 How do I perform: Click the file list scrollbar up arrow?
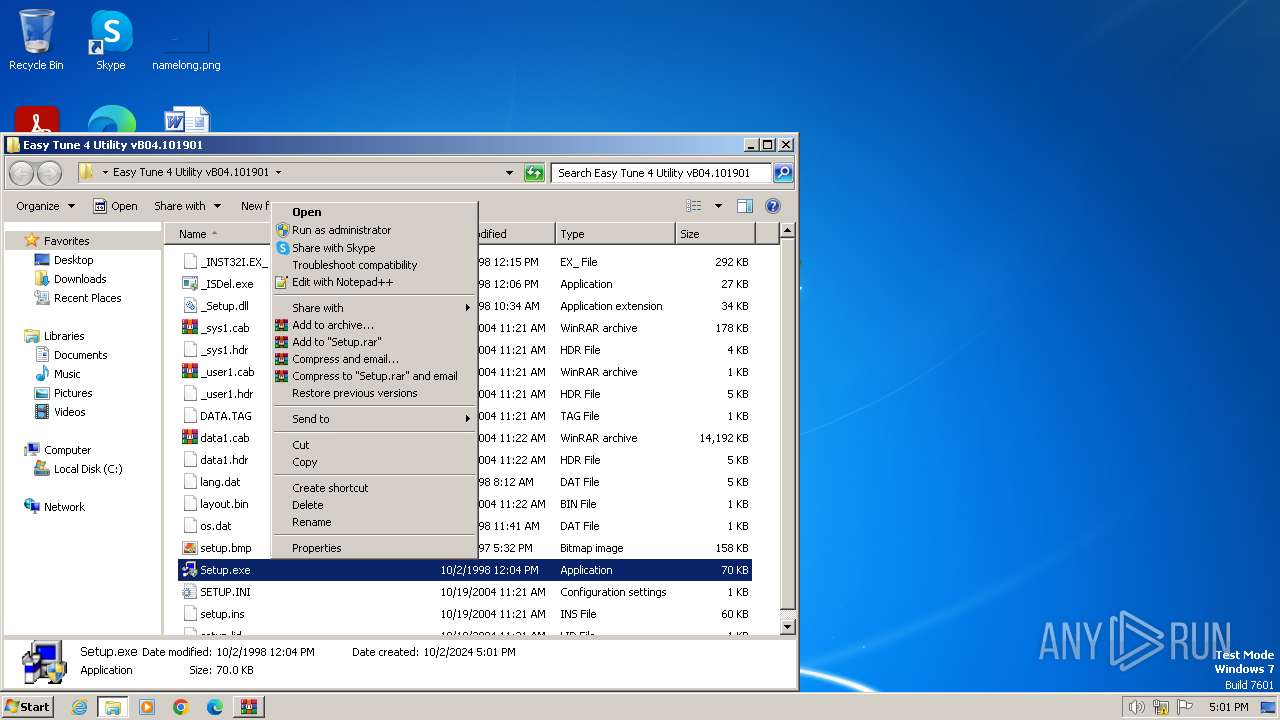pyautogui.click(x=787, y=231)
